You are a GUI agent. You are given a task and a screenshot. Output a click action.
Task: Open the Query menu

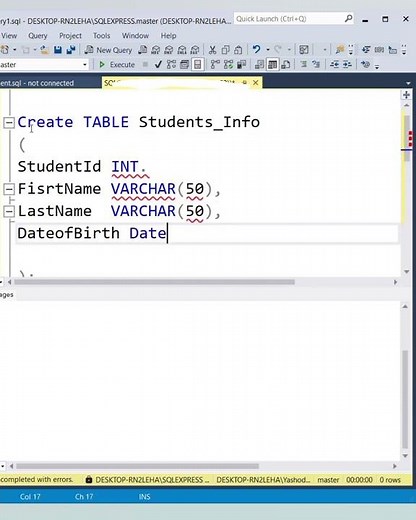(x=38, y=36)
